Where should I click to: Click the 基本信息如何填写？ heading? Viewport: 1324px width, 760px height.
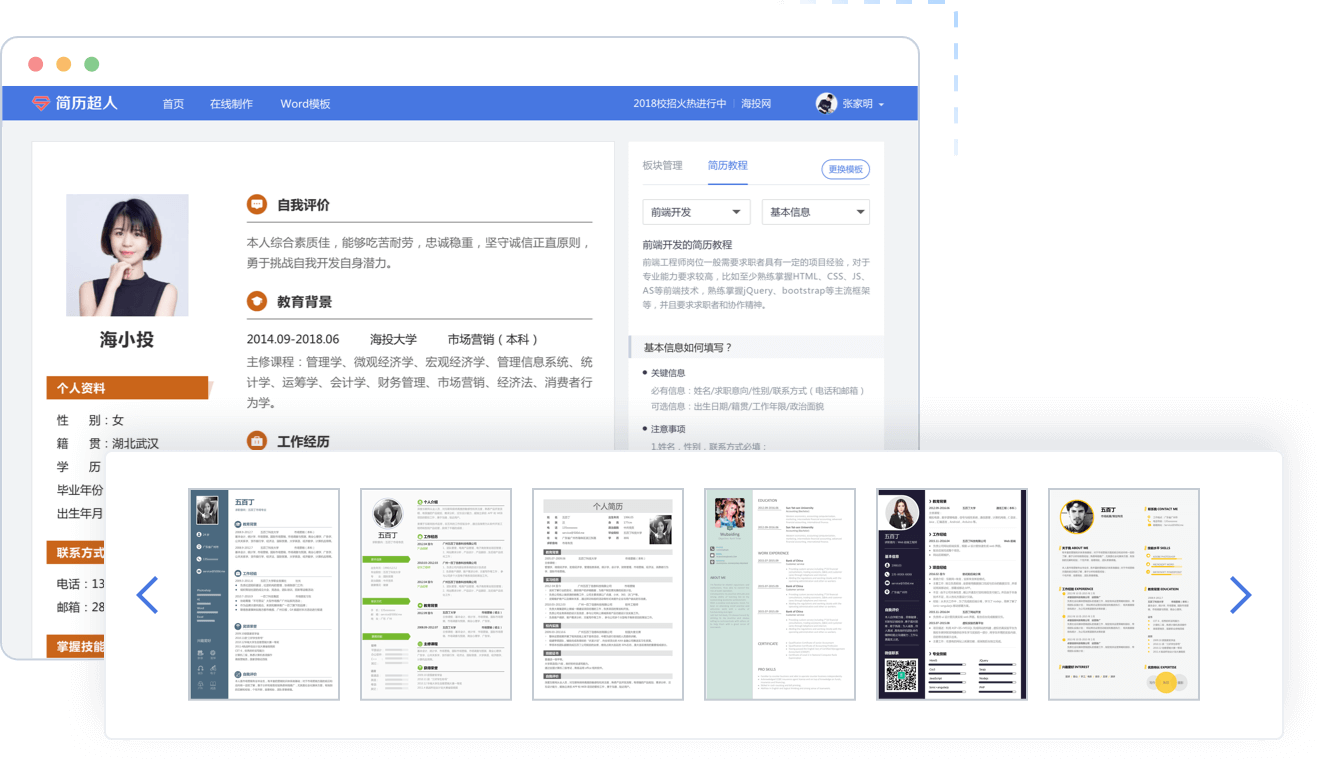click(x=688, y=348)
